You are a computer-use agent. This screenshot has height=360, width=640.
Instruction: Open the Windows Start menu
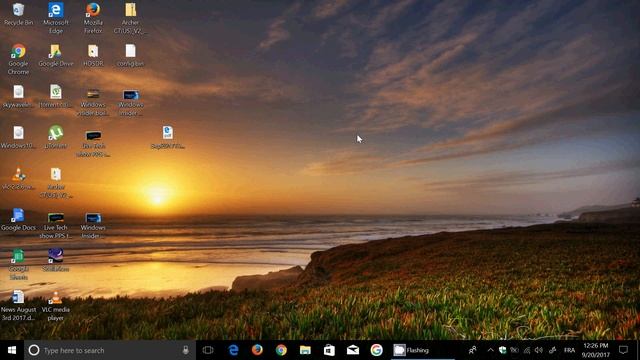[x=12, y=350]
